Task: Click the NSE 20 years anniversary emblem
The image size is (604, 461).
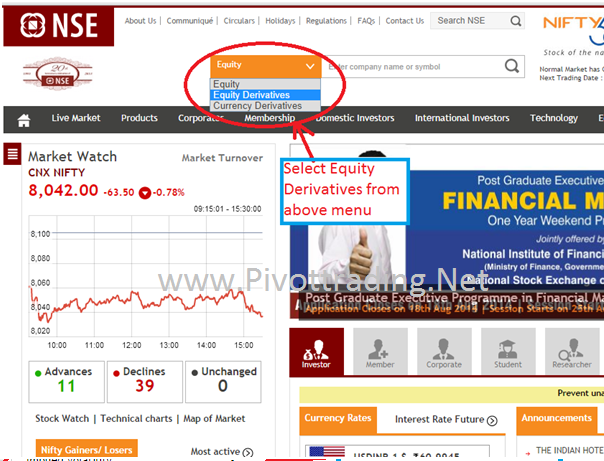Action: (x=58, y=73)
